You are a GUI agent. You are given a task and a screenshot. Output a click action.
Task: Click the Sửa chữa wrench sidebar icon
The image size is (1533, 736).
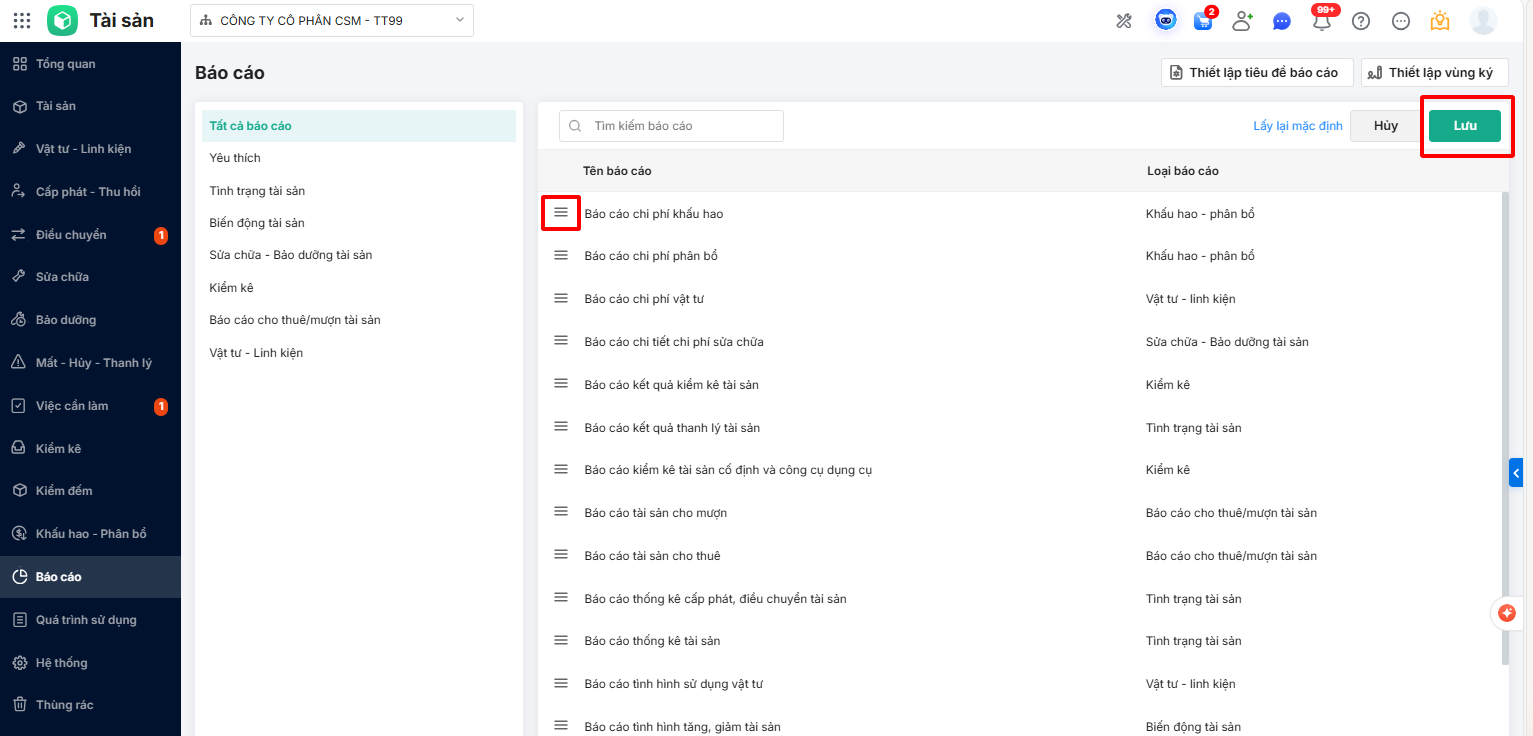coord(19,277)
